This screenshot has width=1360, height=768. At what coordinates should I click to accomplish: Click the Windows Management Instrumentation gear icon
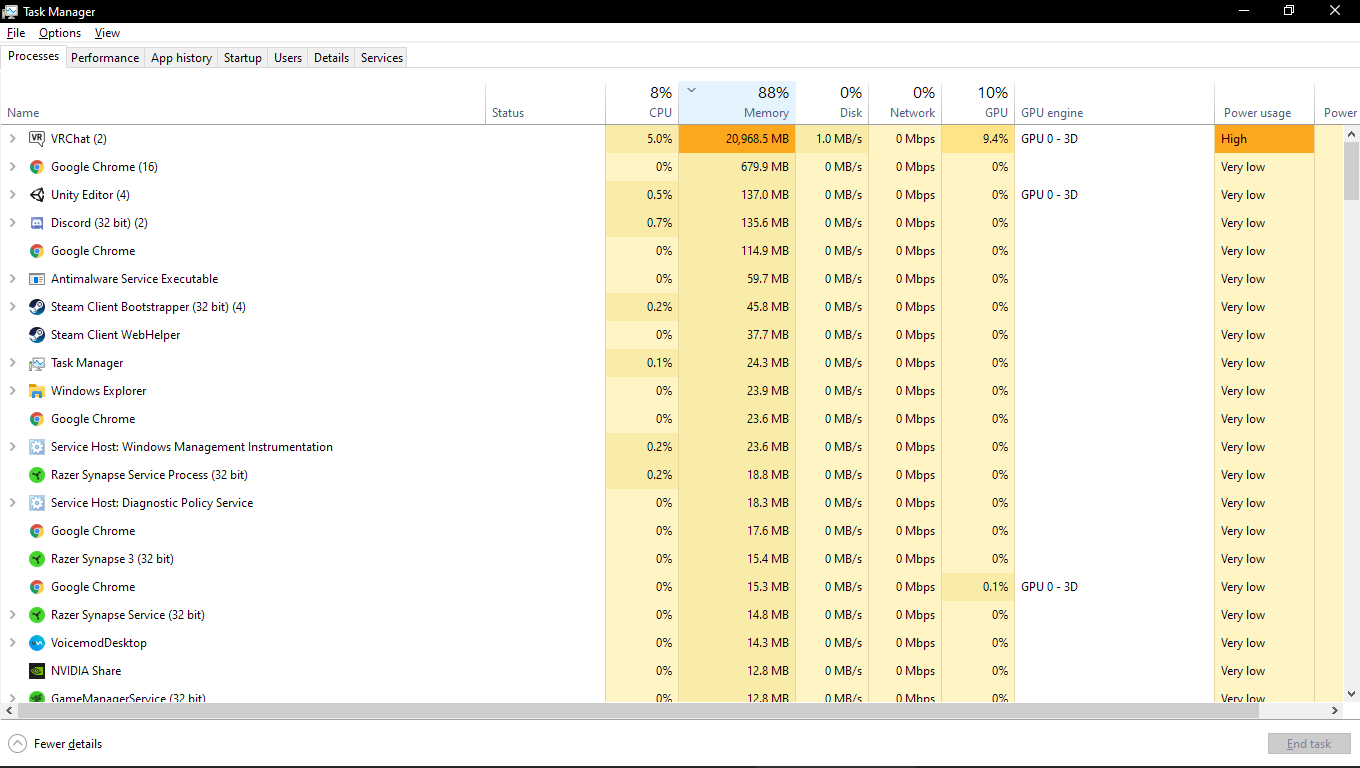click(37, 447)
